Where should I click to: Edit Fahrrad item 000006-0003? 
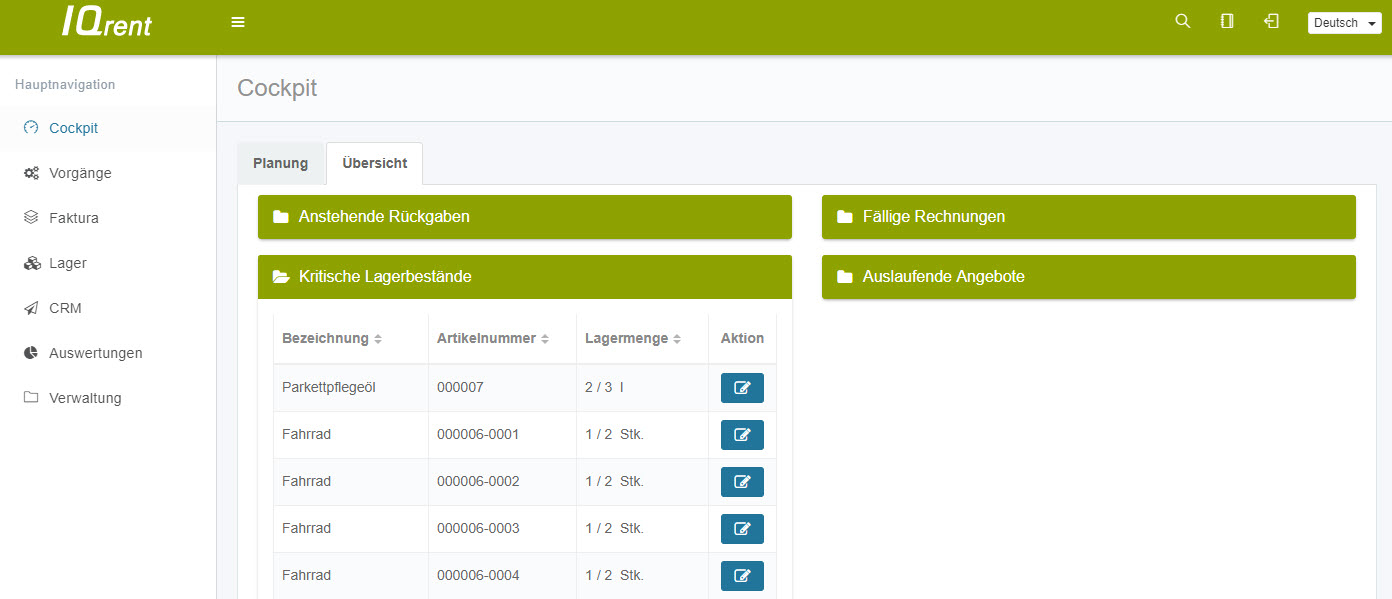742,529
